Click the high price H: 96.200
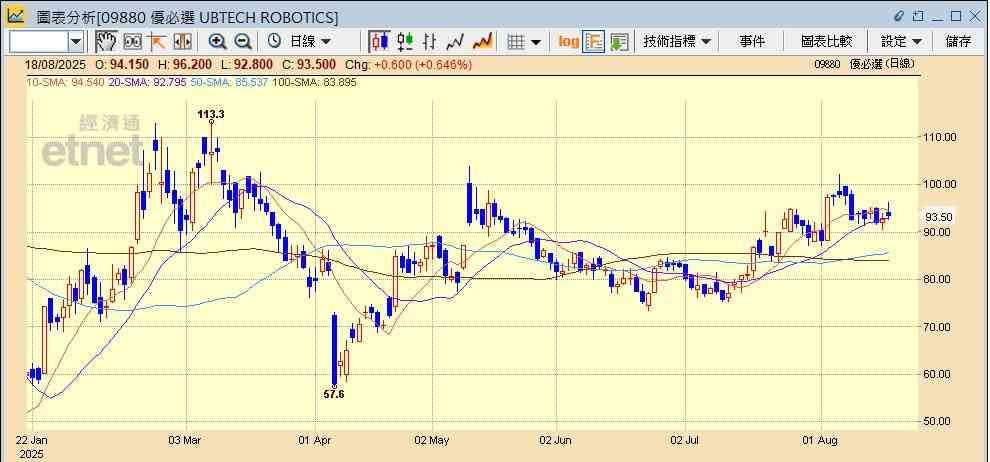The image size is (990, 462). [x=185, y=64]
